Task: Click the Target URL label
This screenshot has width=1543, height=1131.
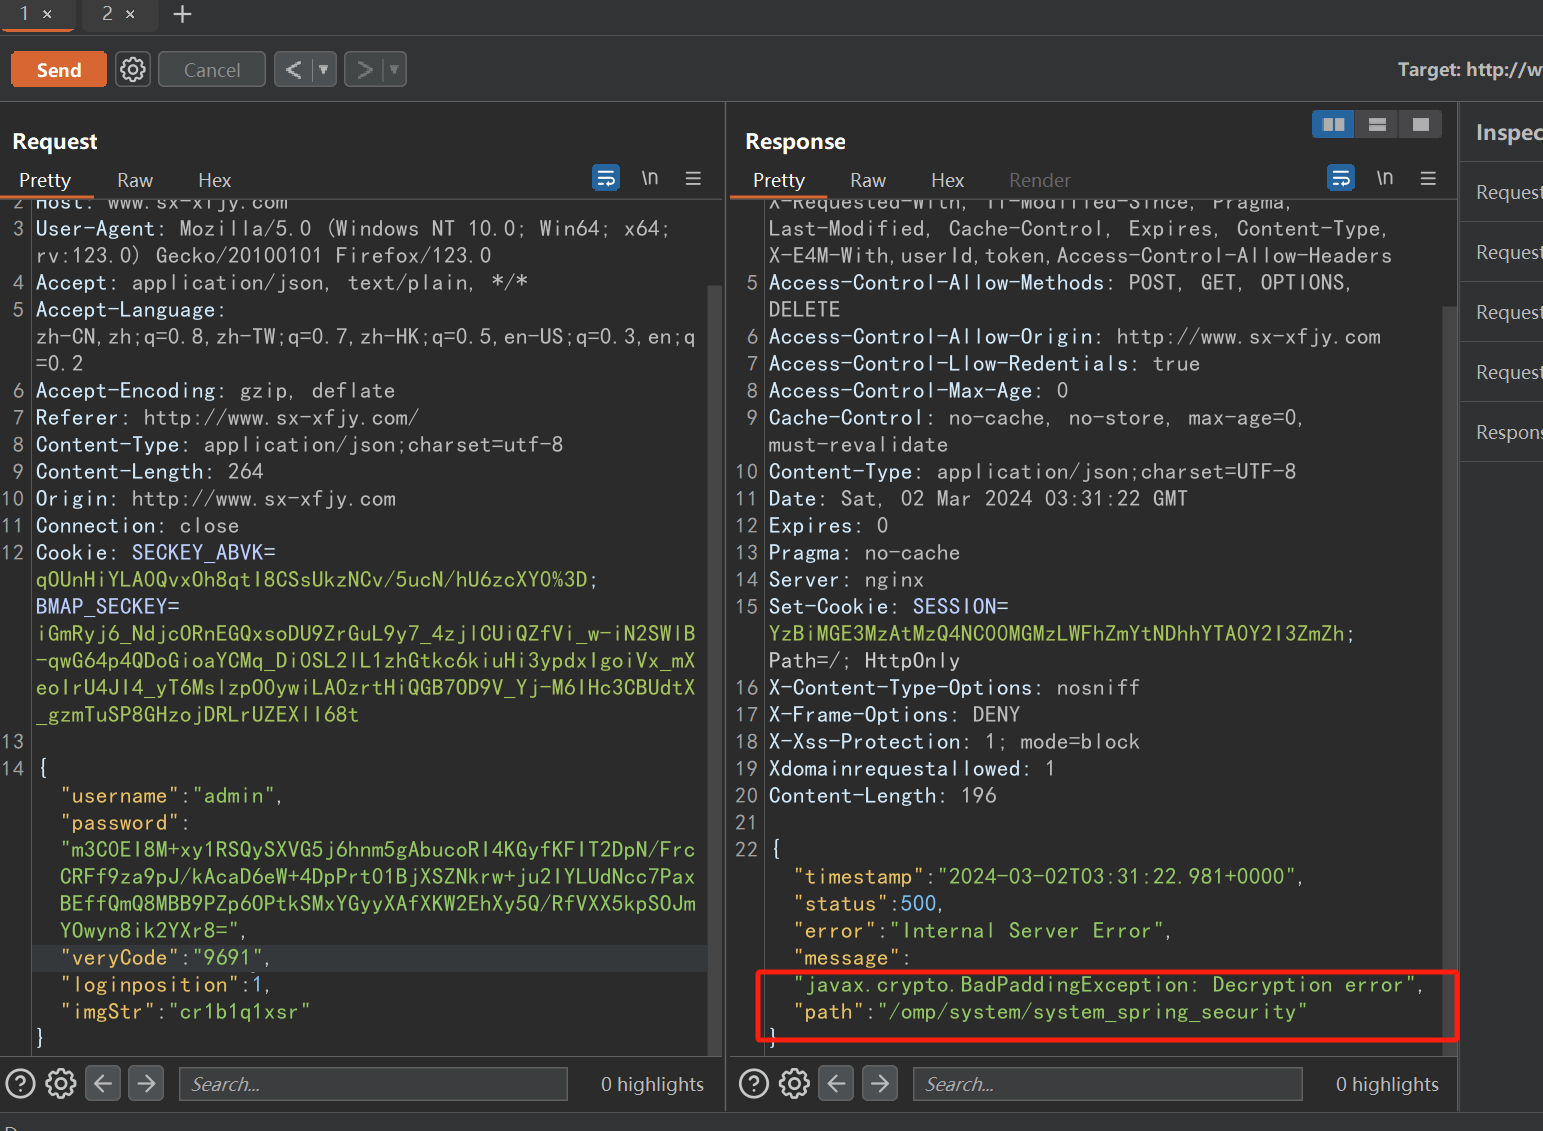Action: click(x=1470, y=69)
